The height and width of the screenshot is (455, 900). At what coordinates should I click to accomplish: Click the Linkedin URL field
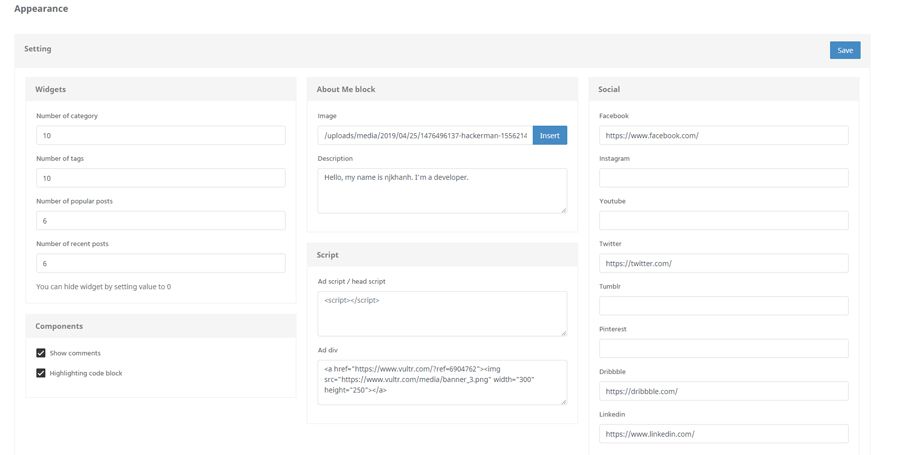click(x=723, y=433)
